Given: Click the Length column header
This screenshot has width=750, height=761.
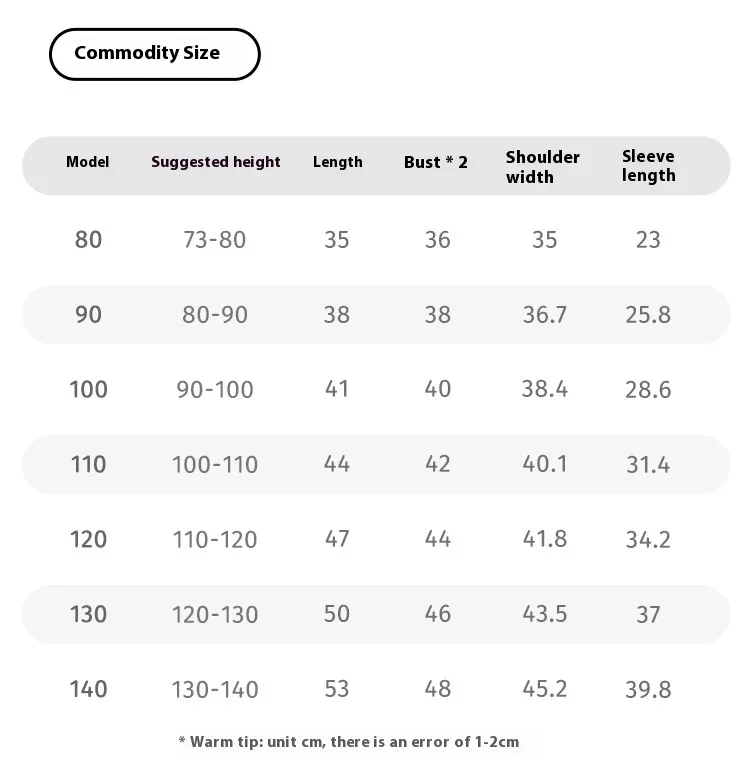Looking at the screenshot, I should point(337,162).
